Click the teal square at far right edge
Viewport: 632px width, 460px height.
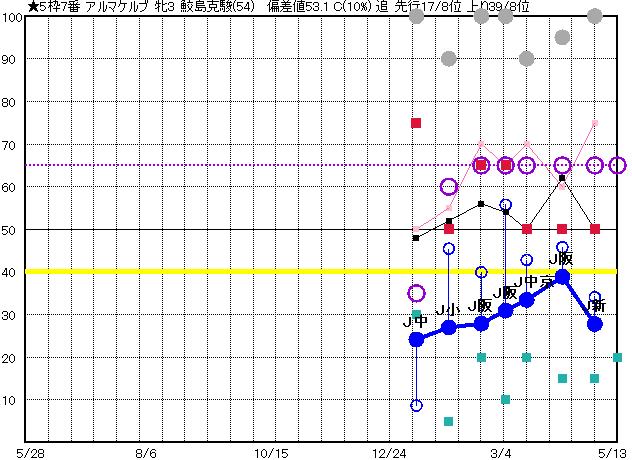(x=618, y=357)
